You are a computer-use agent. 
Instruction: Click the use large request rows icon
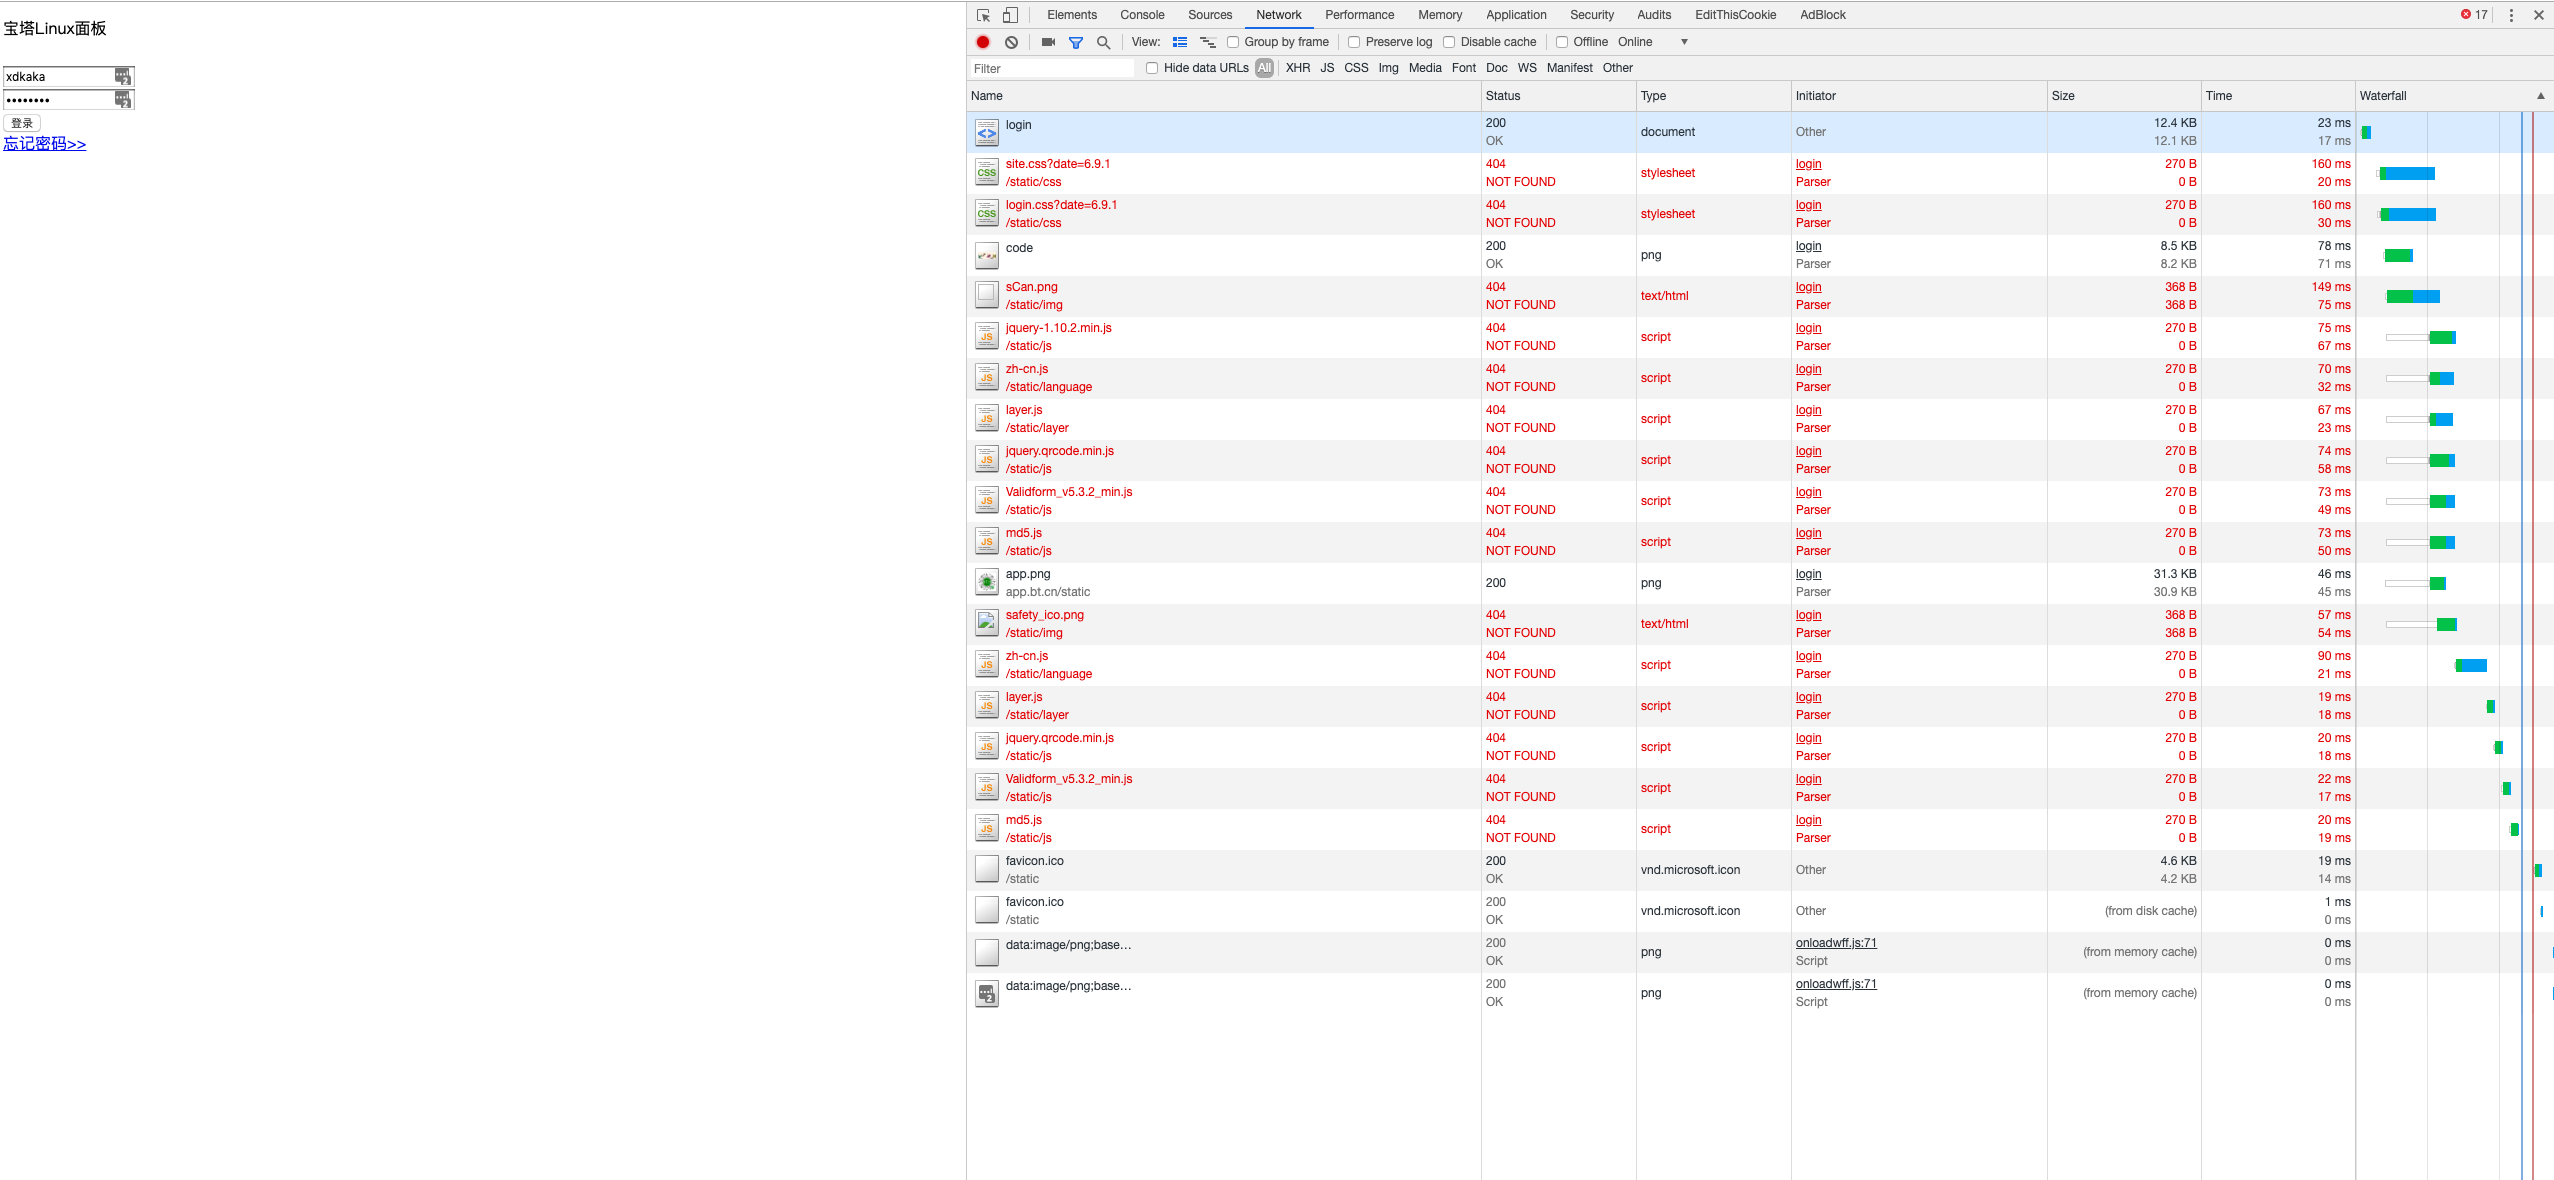coord(1180,42)
